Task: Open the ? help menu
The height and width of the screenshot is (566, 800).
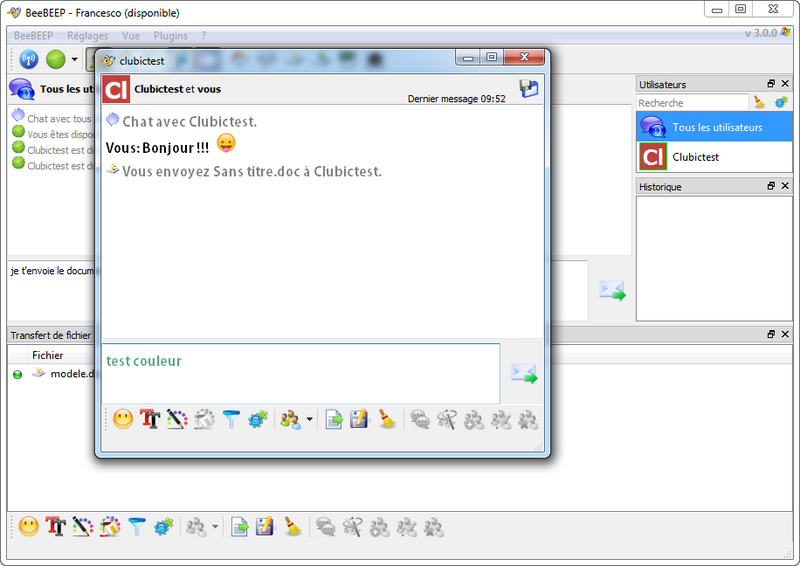Action: [204, 36]
